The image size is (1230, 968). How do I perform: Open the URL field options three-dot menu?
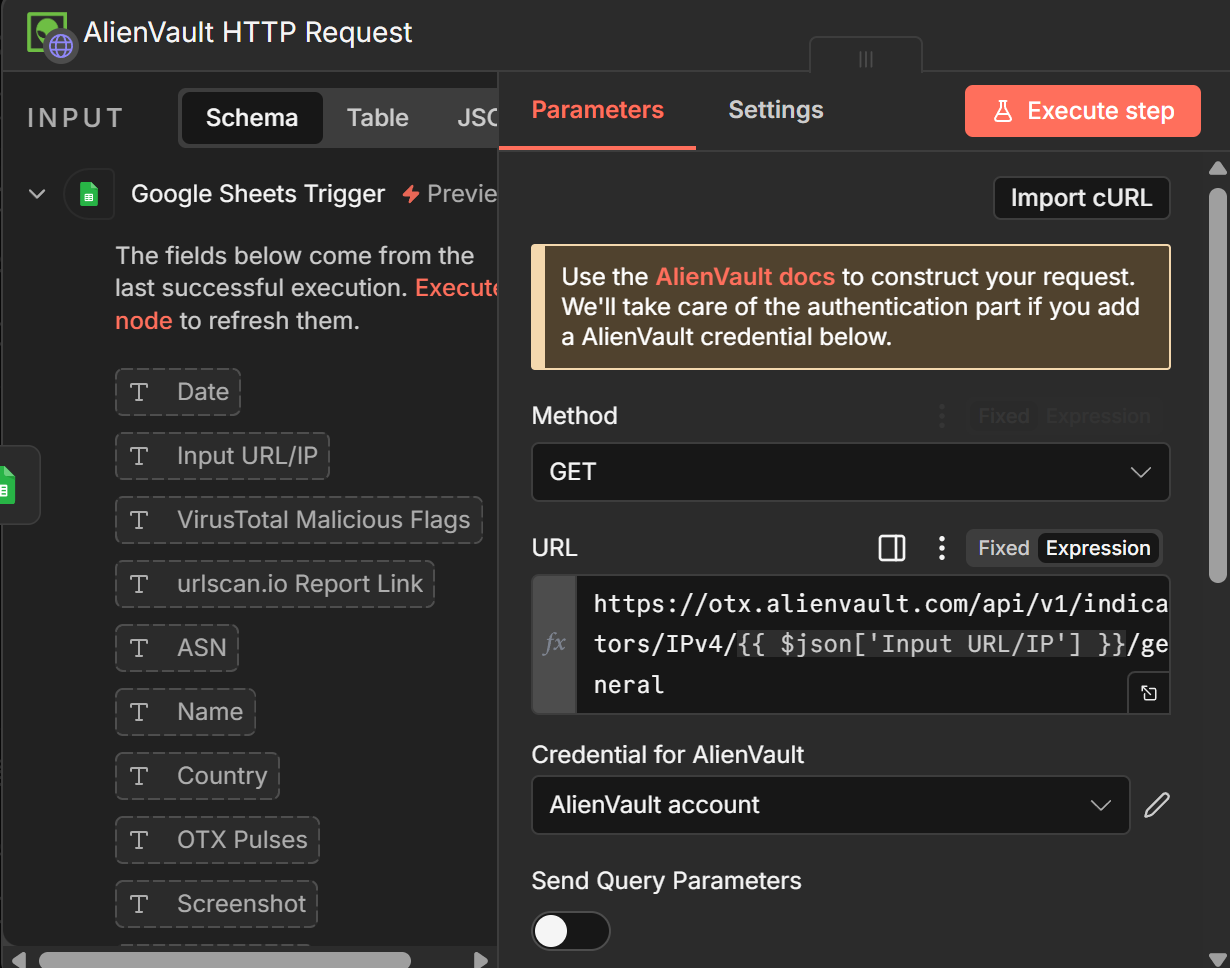click(x=941, y=548)
